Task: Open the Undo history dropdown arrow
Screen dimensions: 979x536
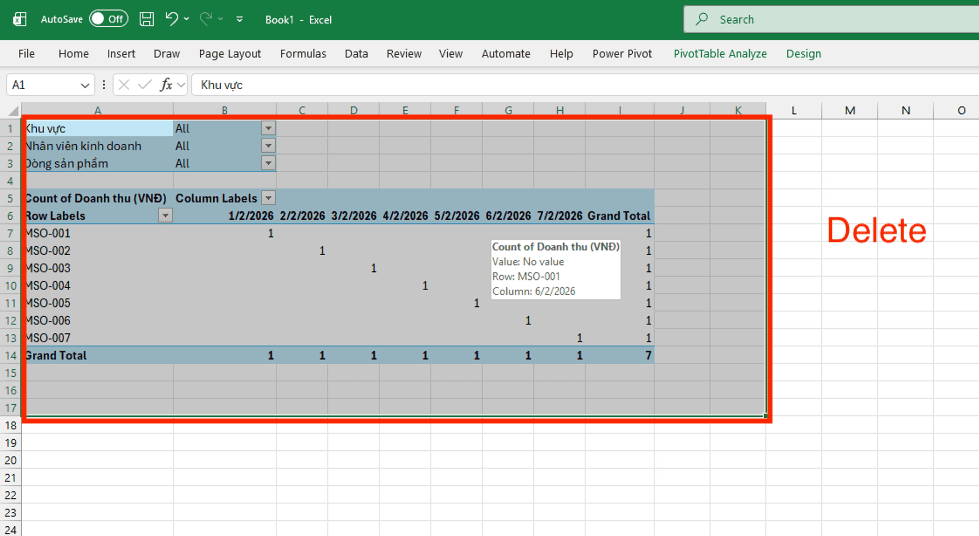Action: coord(186,19)
